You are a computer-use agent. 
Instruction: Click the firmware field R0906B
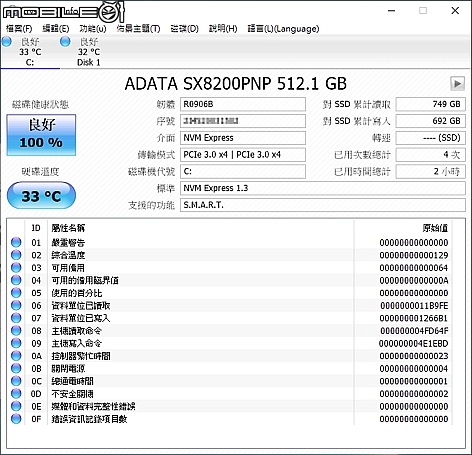click(243, 104)
